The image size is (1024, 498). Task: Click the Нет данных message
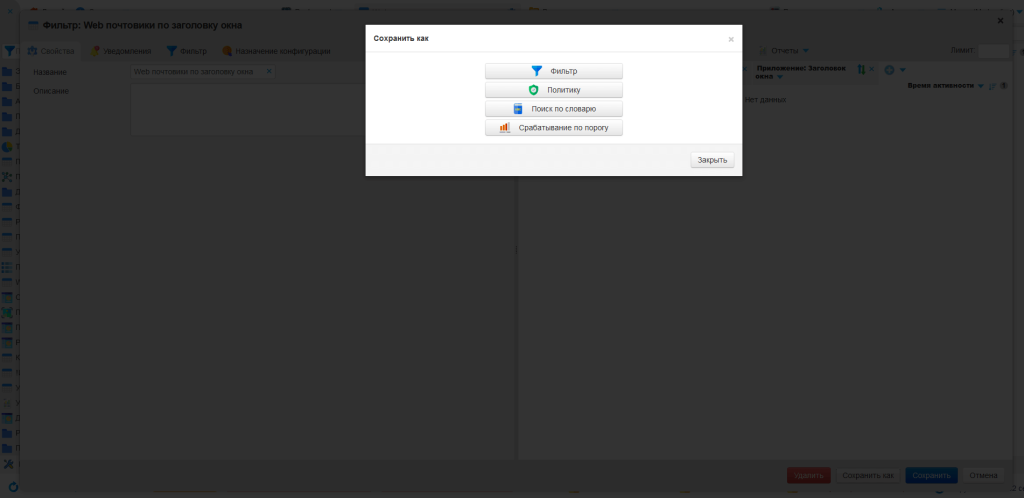pos(765,100)
